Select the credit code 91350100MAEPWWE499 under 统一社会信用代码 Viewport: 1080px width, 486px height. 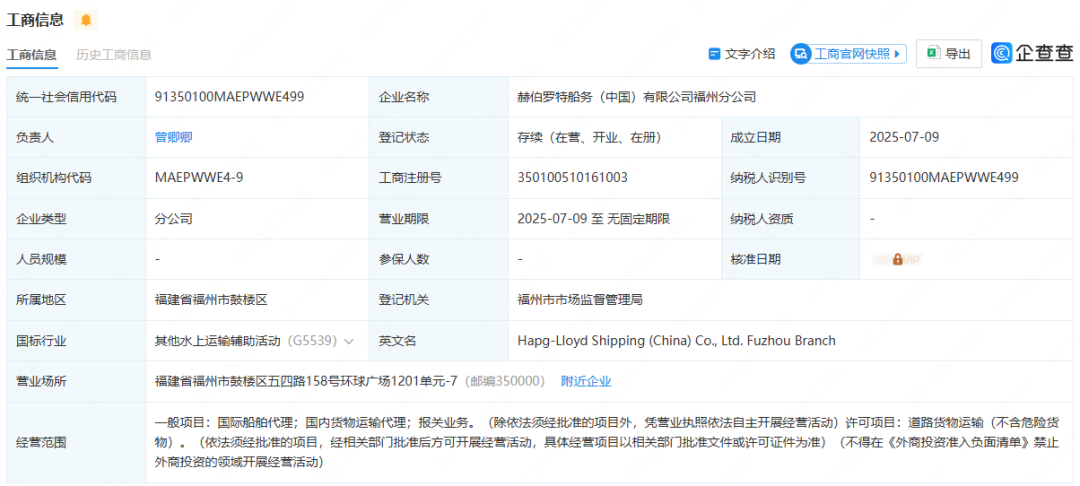[x=230, y=96]
